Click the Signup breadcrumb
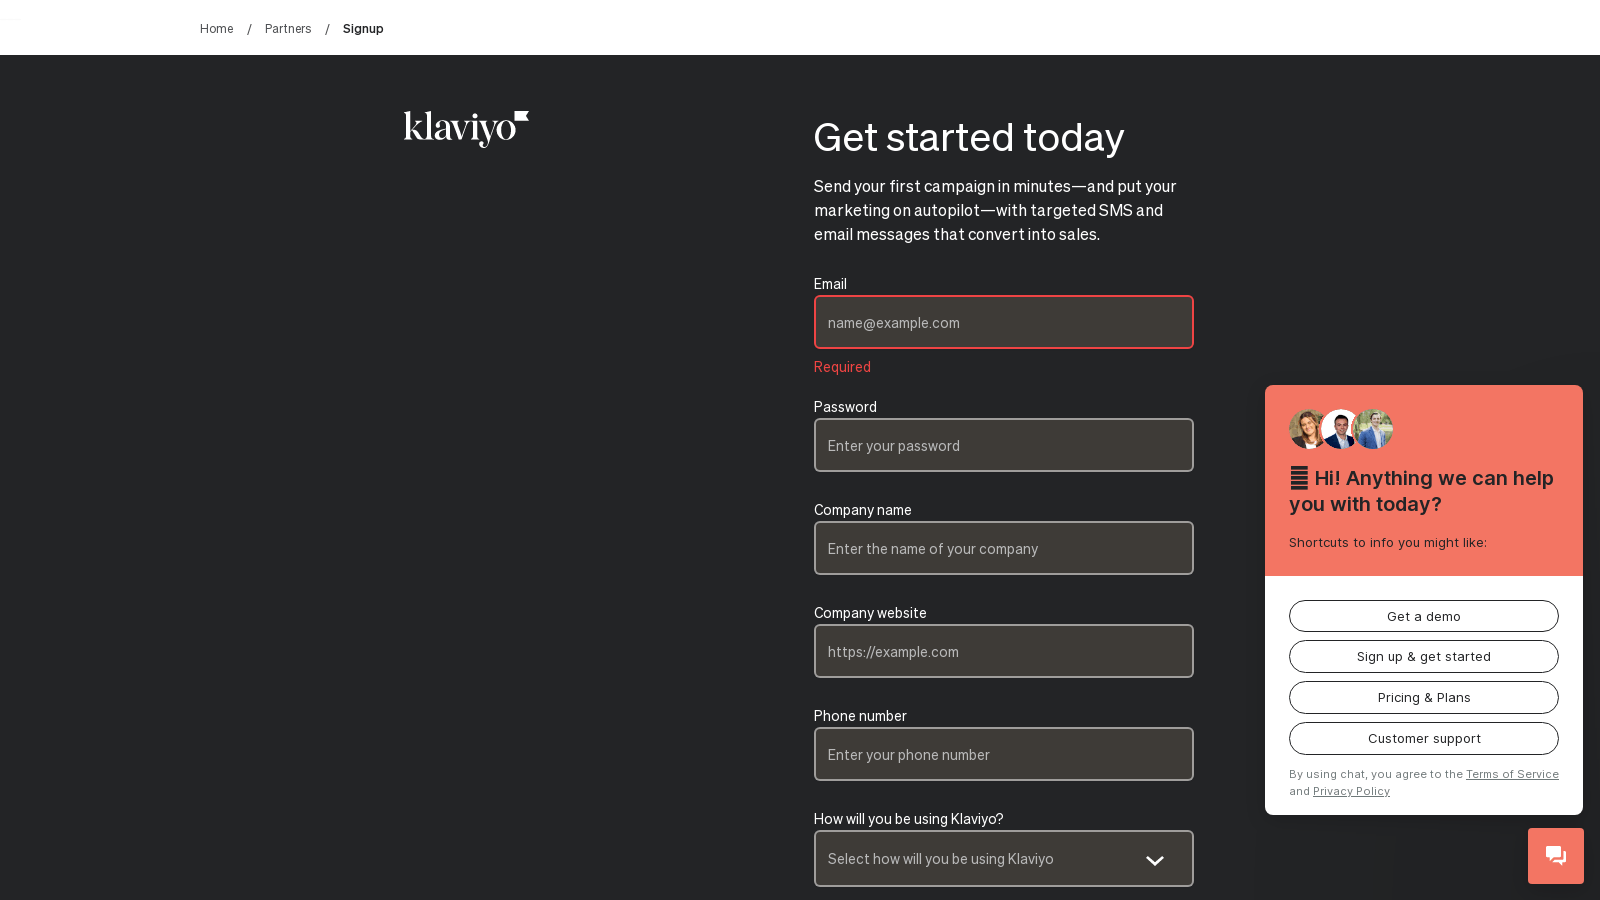This screenshot has height=900, width=1600. 363,29
